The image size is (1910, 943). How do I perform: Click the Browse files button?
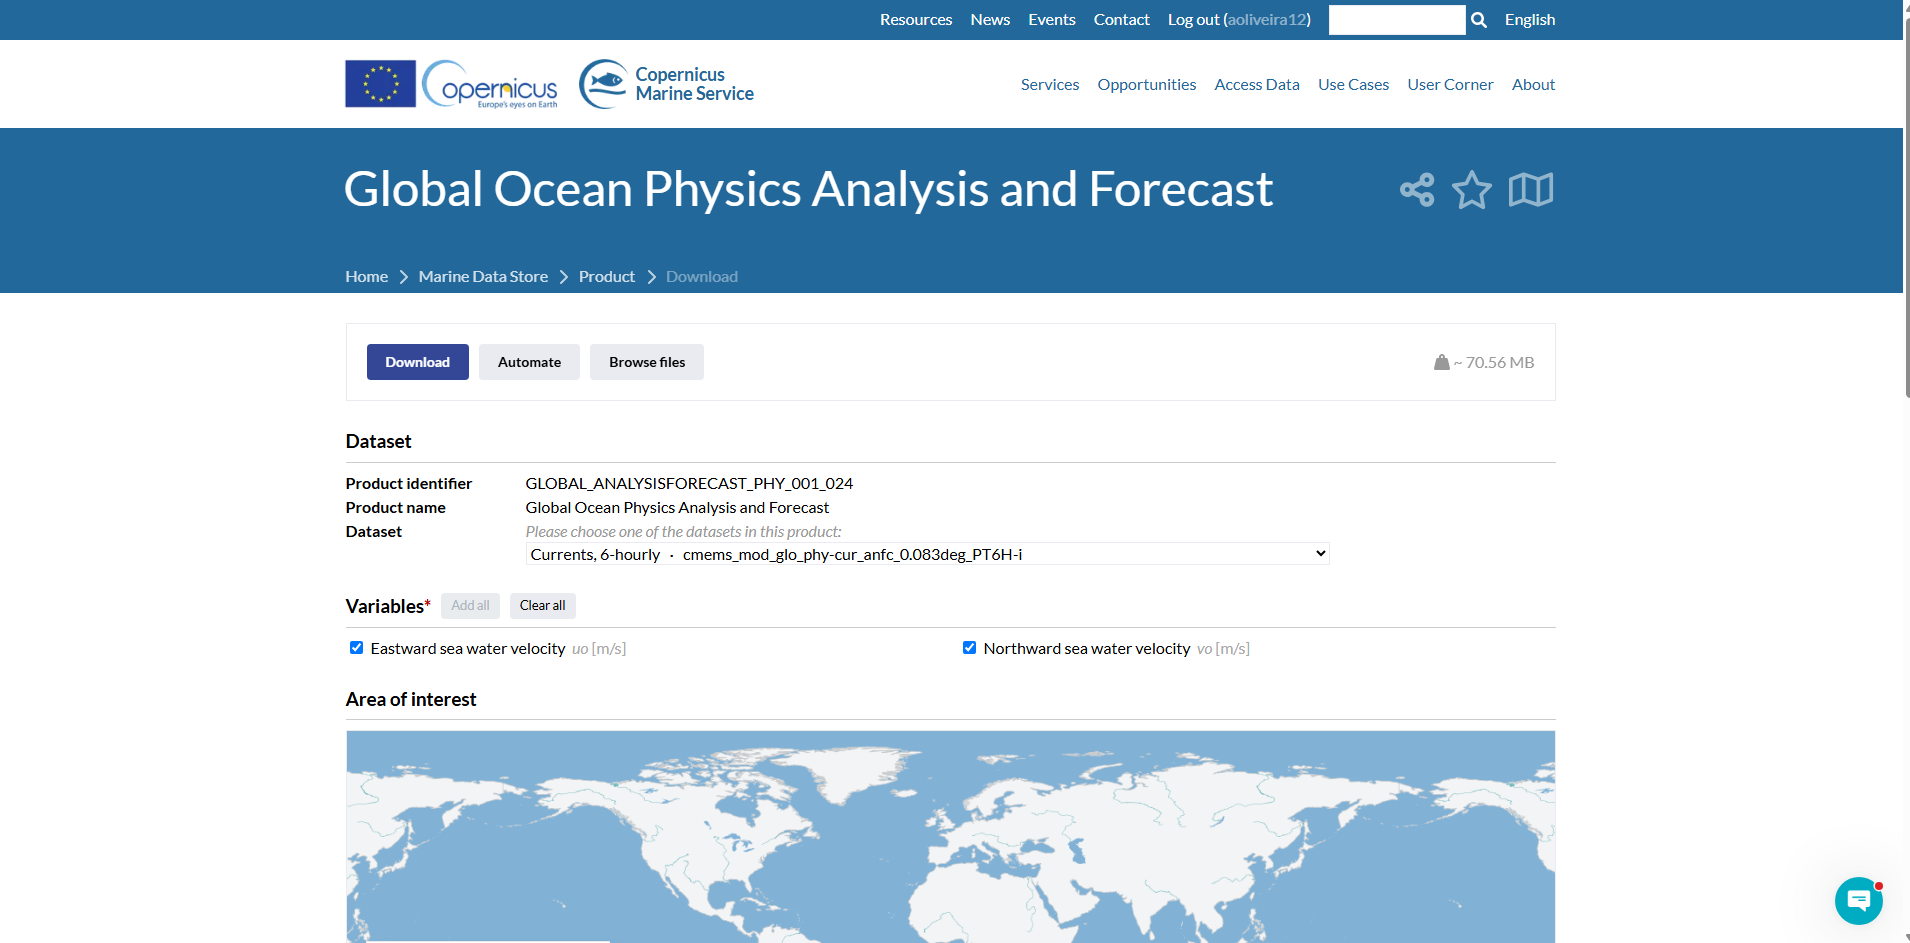(647, 362)
